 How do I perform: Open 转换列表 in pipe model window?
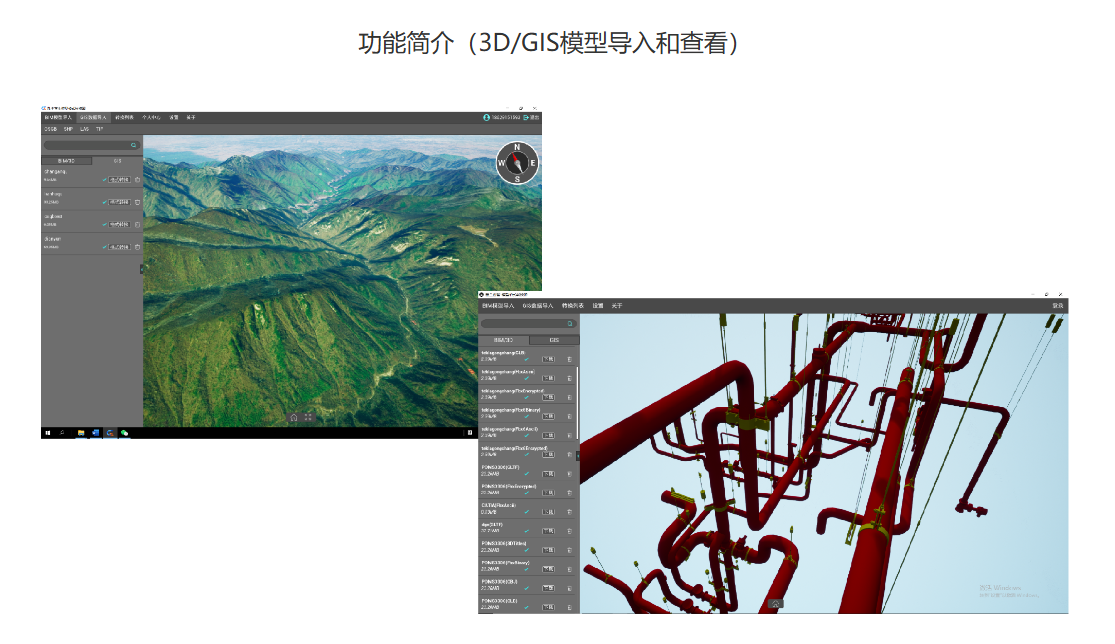point(572,306)
